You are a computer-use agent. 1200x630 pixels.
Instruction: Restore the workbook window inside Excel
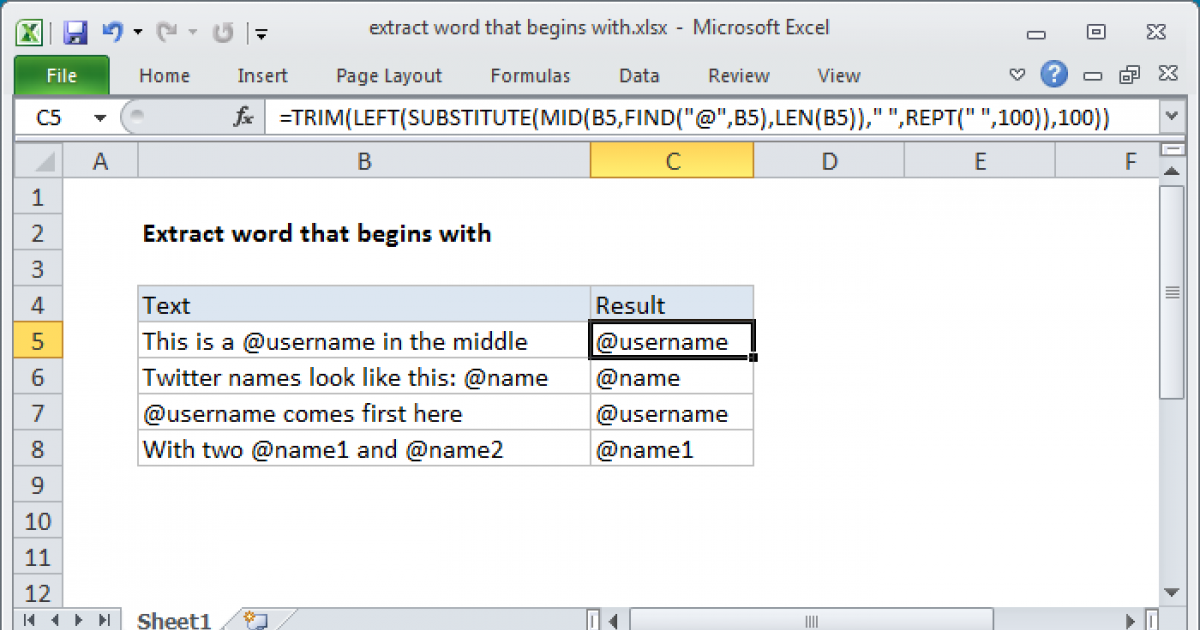[1130, 75]
